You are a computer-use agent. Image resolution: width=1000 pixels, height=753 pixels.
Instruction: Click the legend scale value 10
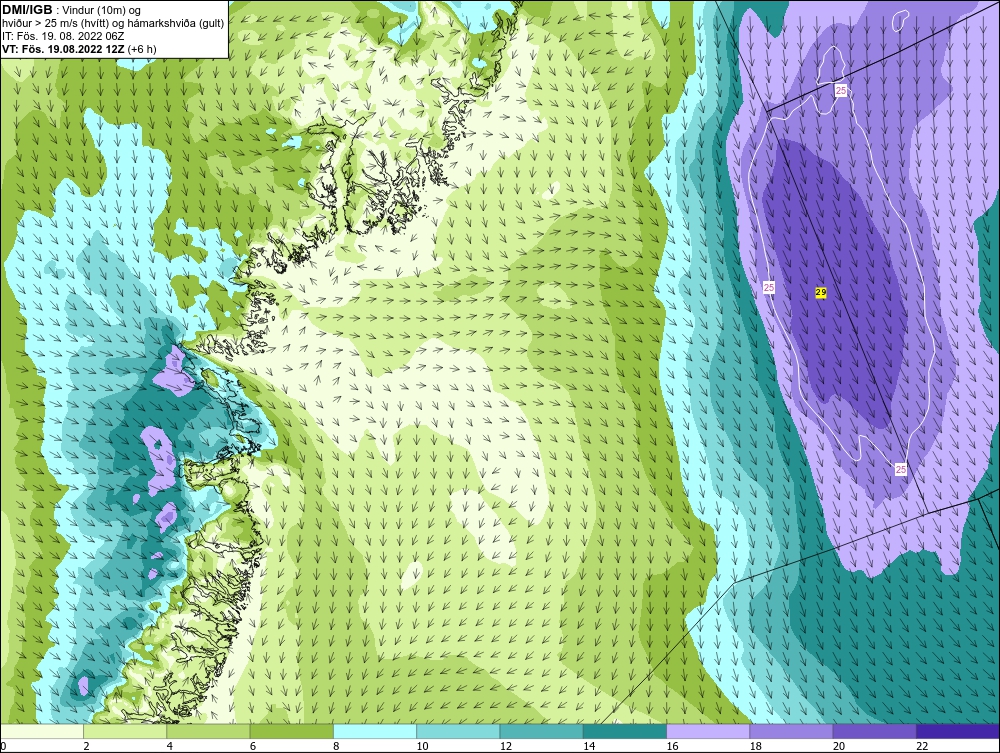pos(422,747)
